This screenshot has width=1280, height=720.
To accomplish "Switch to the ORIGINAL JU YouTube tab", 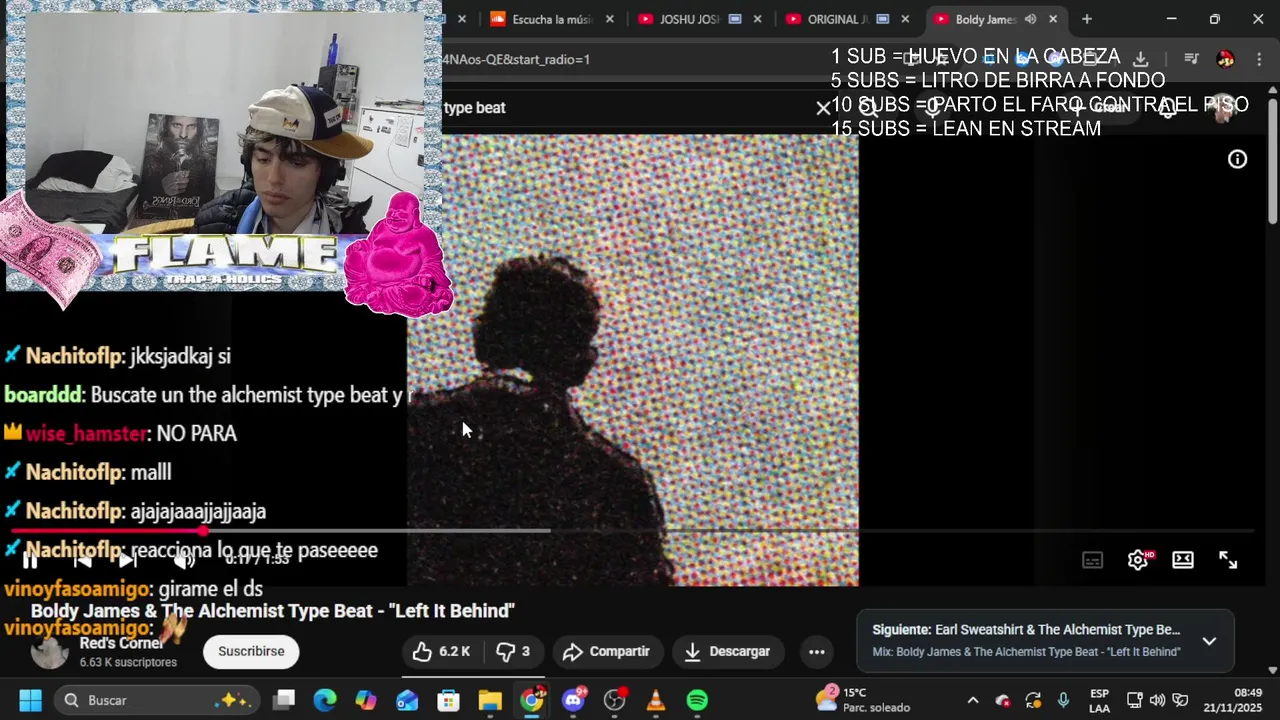I will [838, 19].
